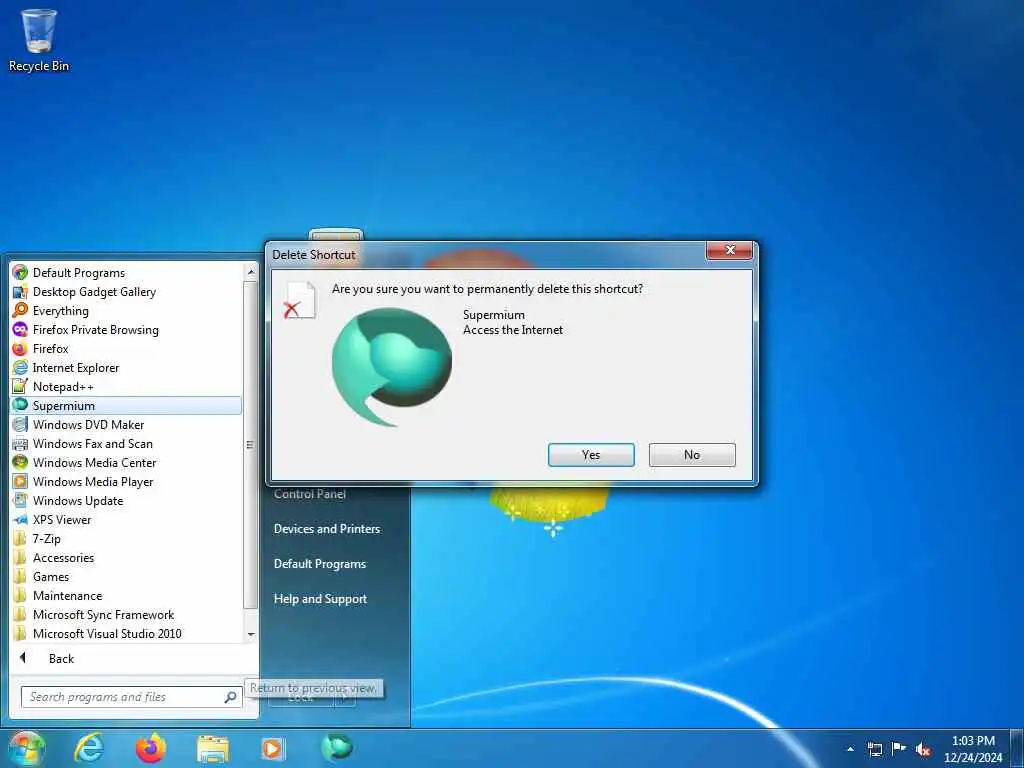
Task: Click the magnifier icon in the search box
Action: click(x=231, y=697)
